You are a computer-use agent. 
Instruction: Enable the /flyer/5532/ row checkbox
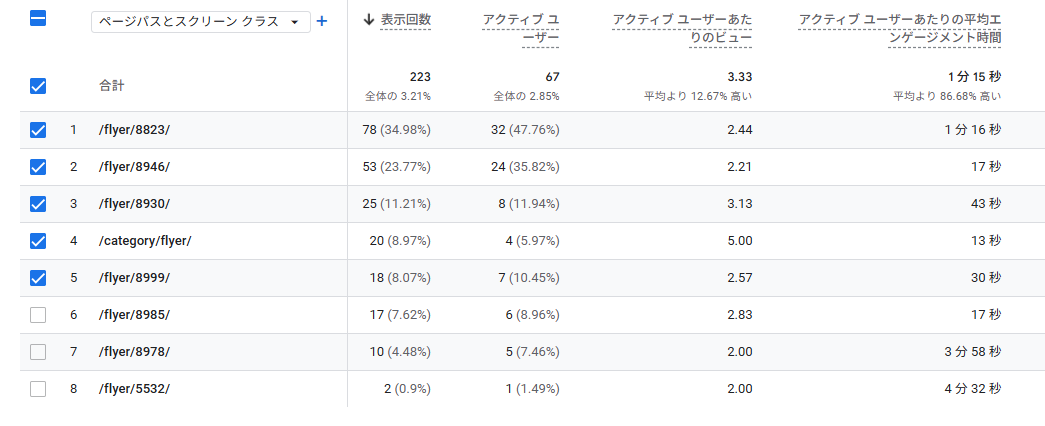click(38, 389)
